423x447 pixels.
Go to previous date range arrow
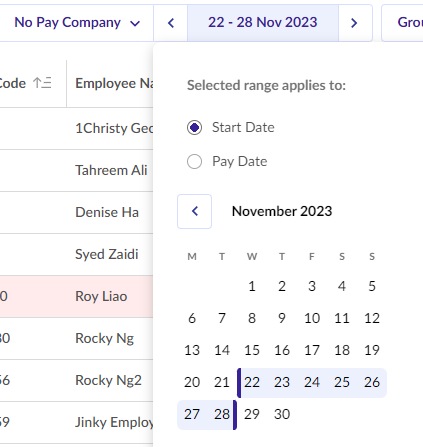pos(171,23)
